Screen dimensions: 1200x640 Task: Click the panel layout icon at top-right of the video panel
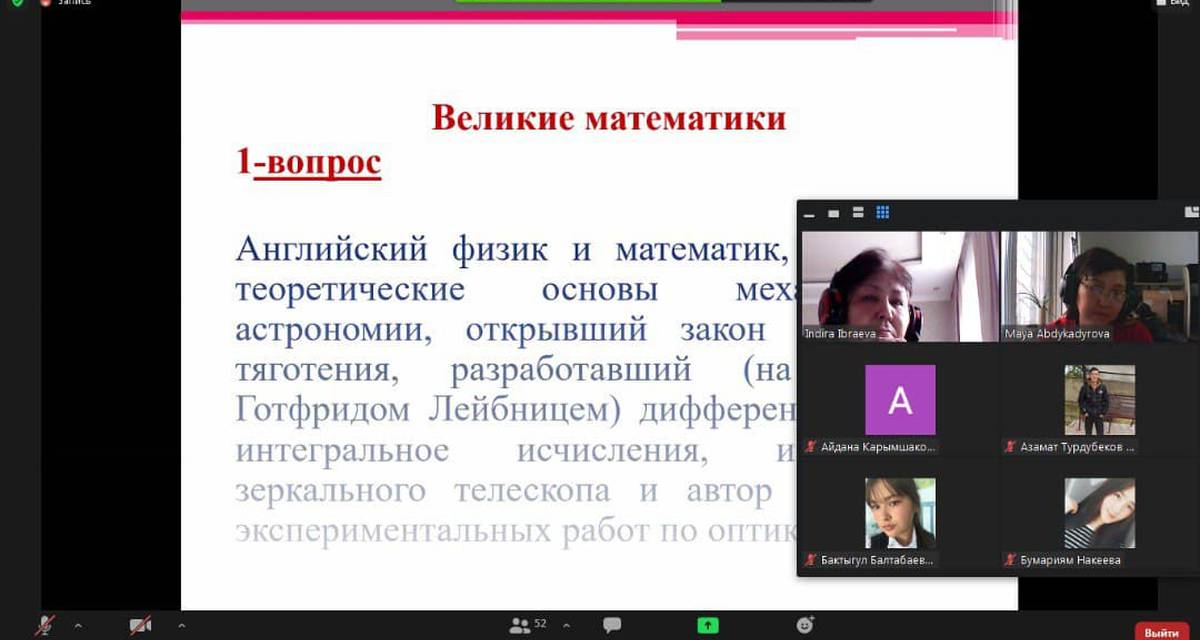coord(1190,212)
